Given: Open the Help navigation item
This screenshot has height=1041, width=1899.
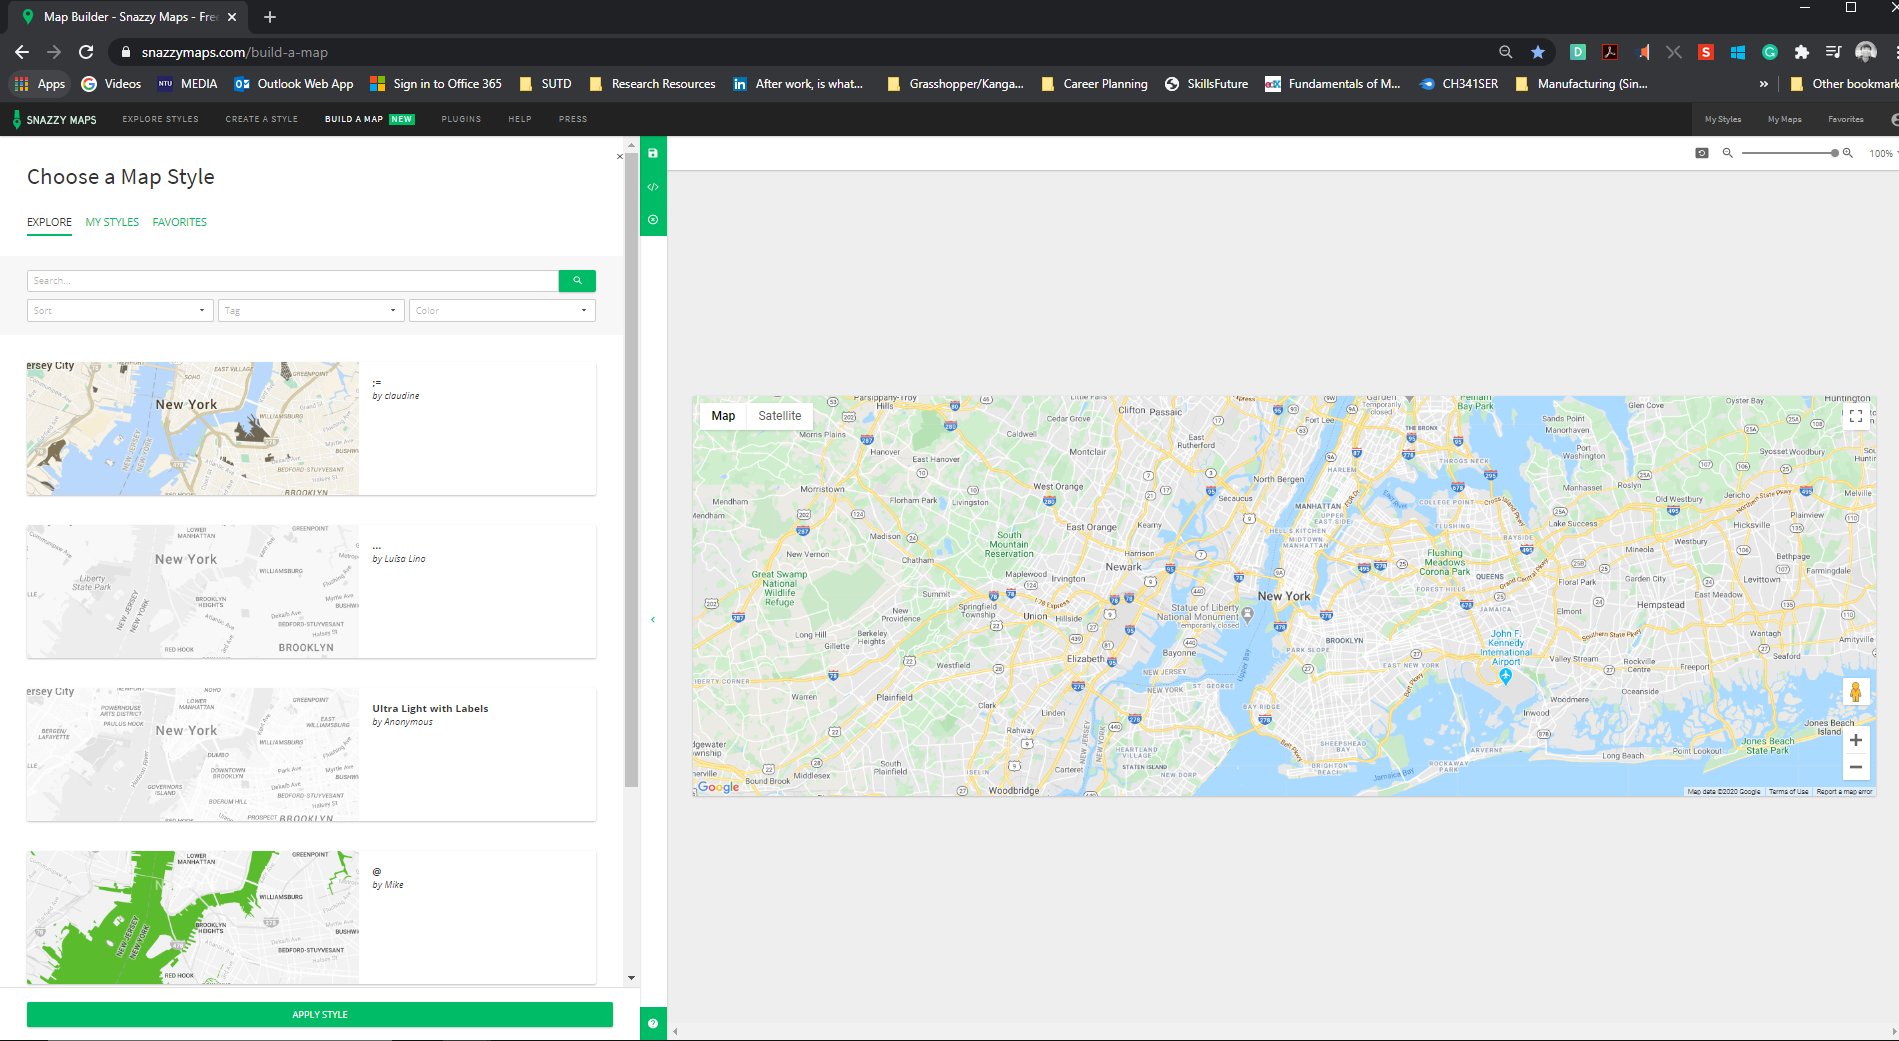Looking at the screenshot, I should click(520, 119).
